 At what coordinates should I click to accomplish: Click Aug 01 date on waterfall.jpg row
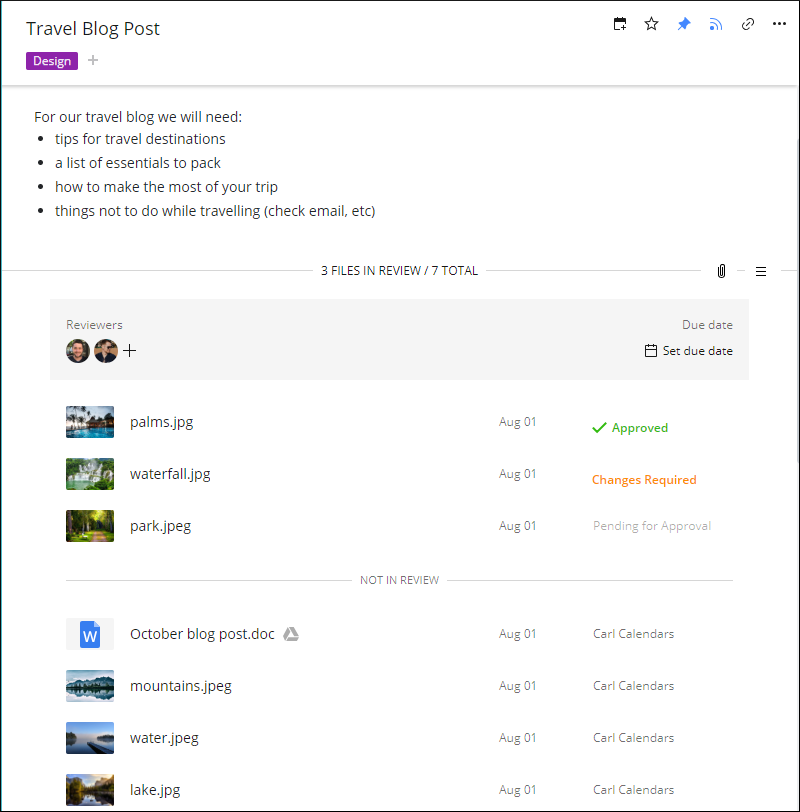[x=517, y=474]
